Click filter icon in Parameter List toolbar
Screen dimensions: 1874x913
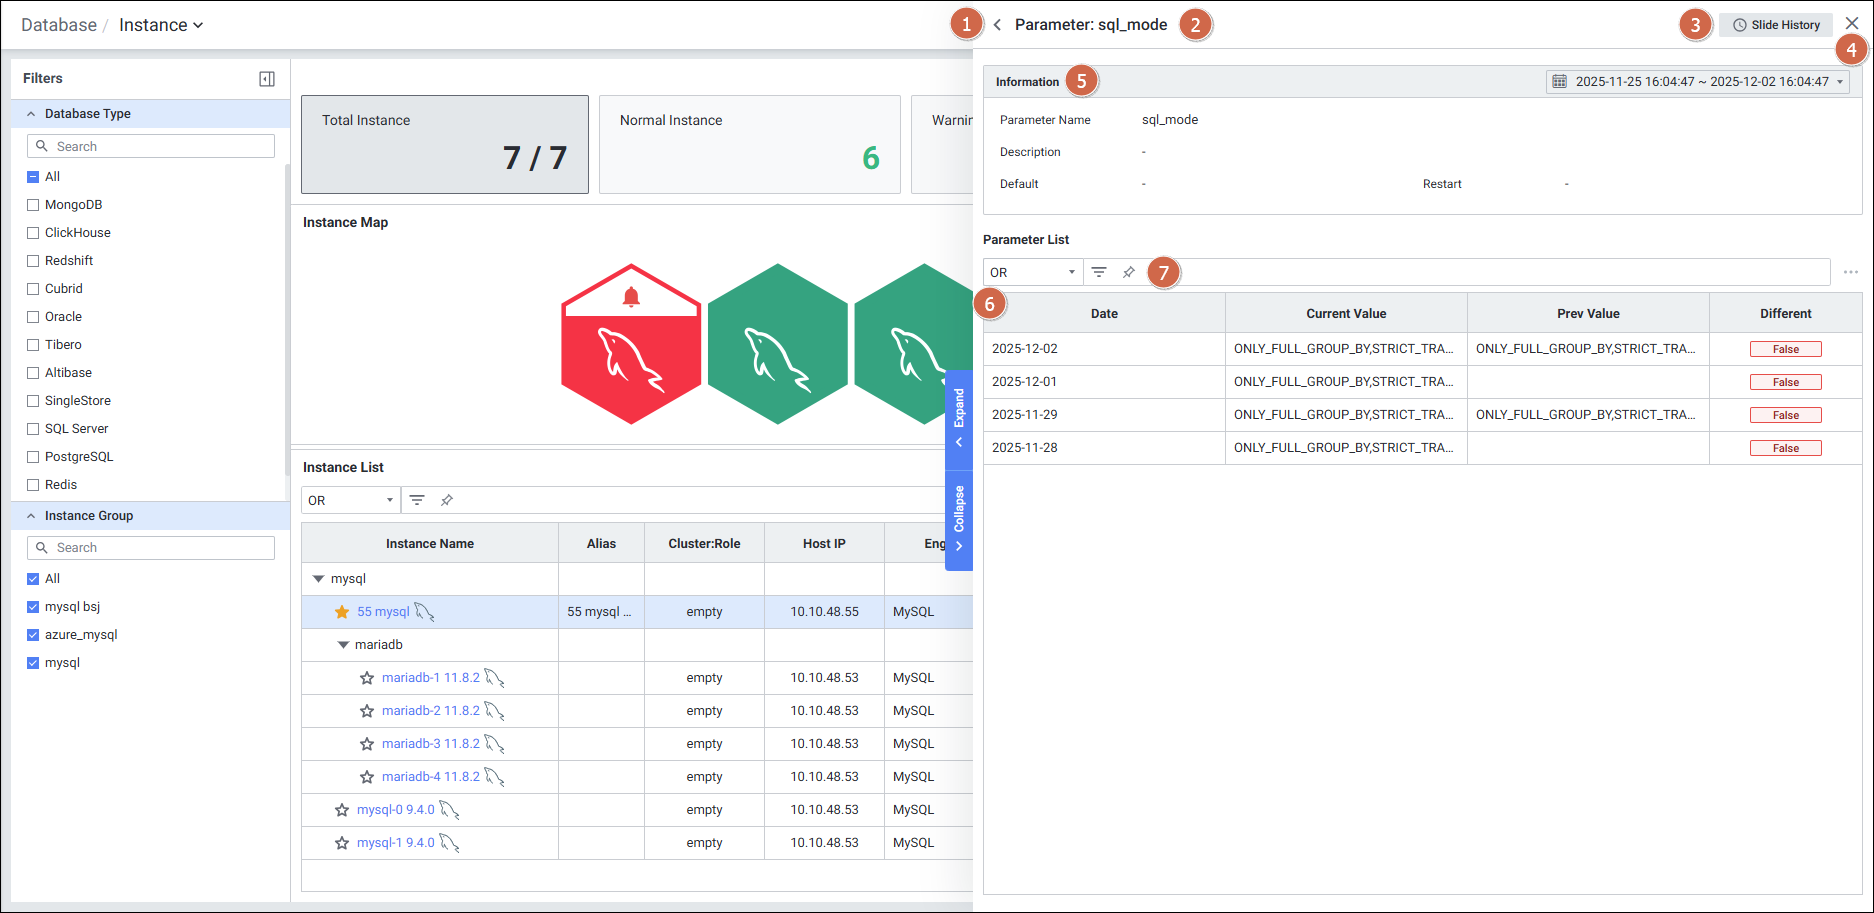1099,272
